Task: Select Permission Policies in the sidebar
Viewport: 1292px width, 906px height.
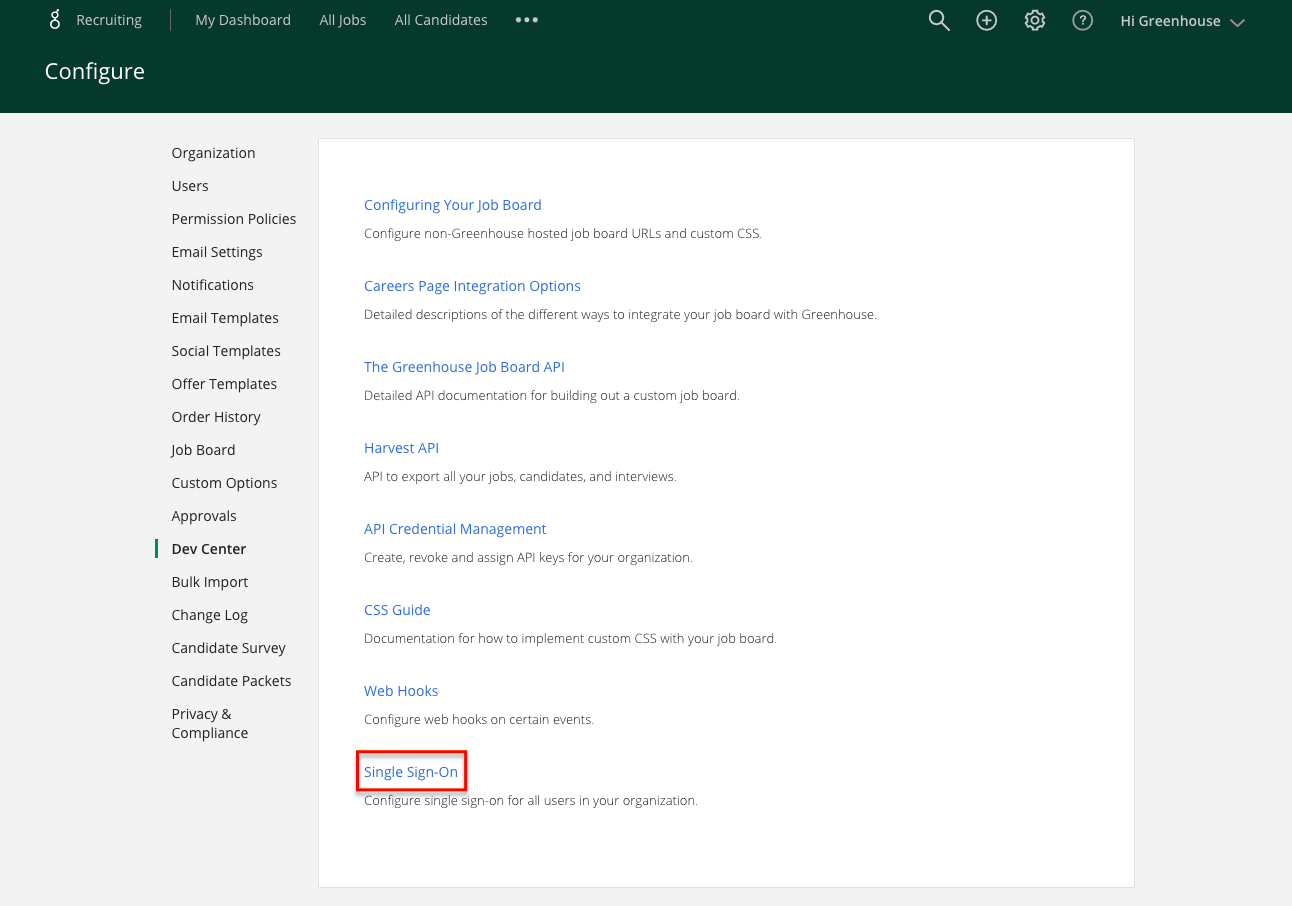Action: click(234, 219)
